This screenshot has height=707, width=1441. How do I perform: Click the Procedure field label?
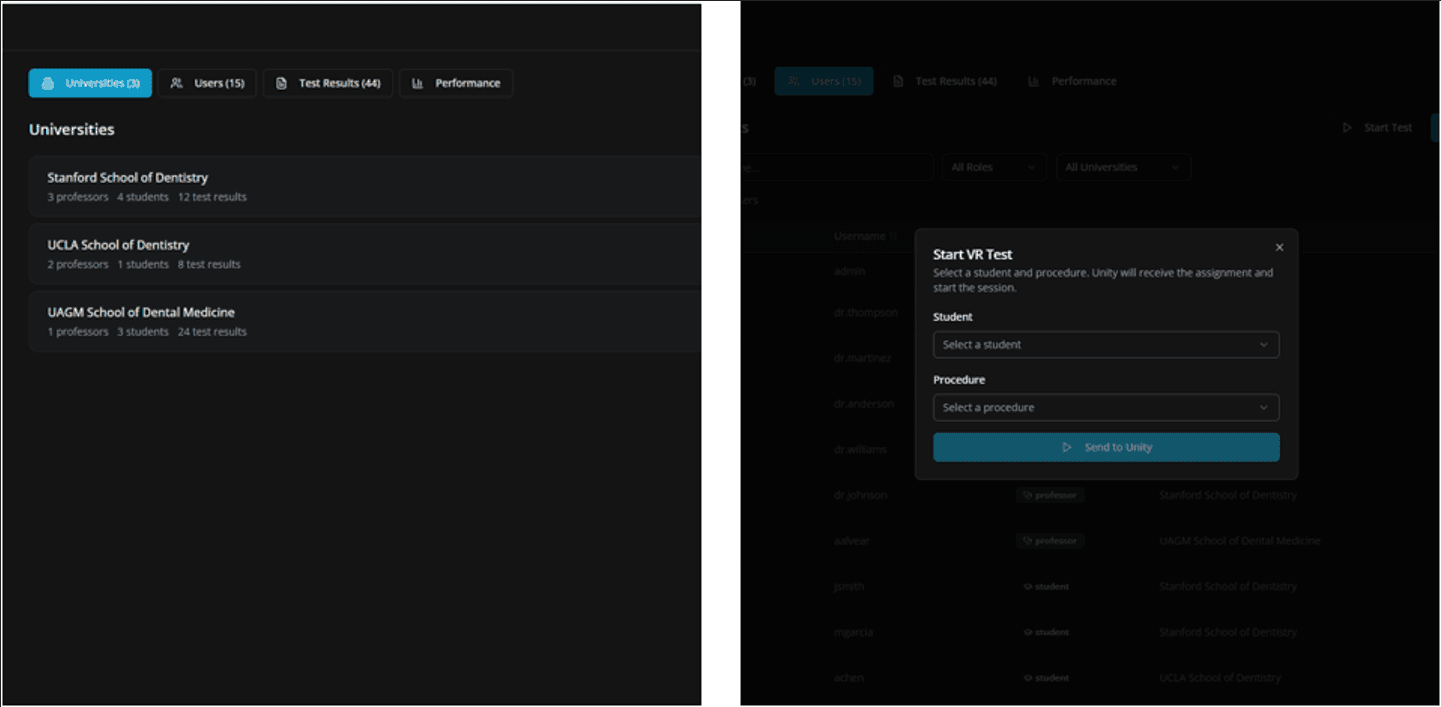coord(959,380)
